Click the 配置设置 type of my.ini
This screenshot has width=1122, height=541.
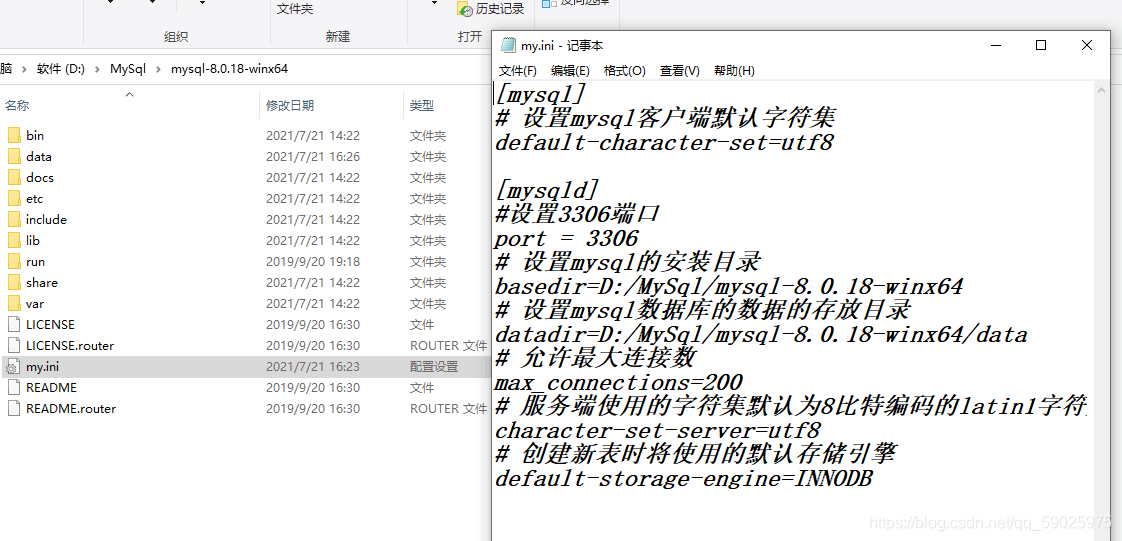(x=434, y=366)
